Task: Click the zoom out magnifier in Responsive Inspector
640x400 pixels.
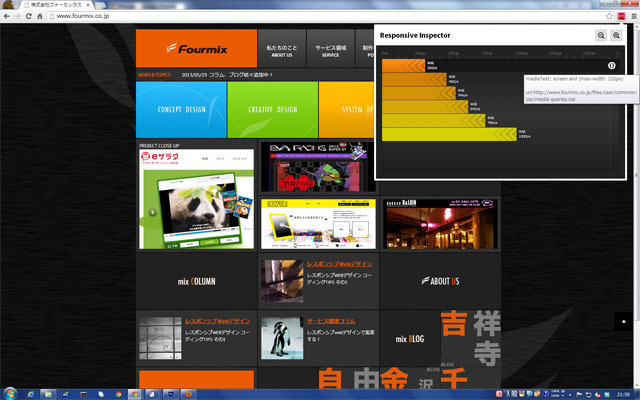Action: (x=602, y=35)
